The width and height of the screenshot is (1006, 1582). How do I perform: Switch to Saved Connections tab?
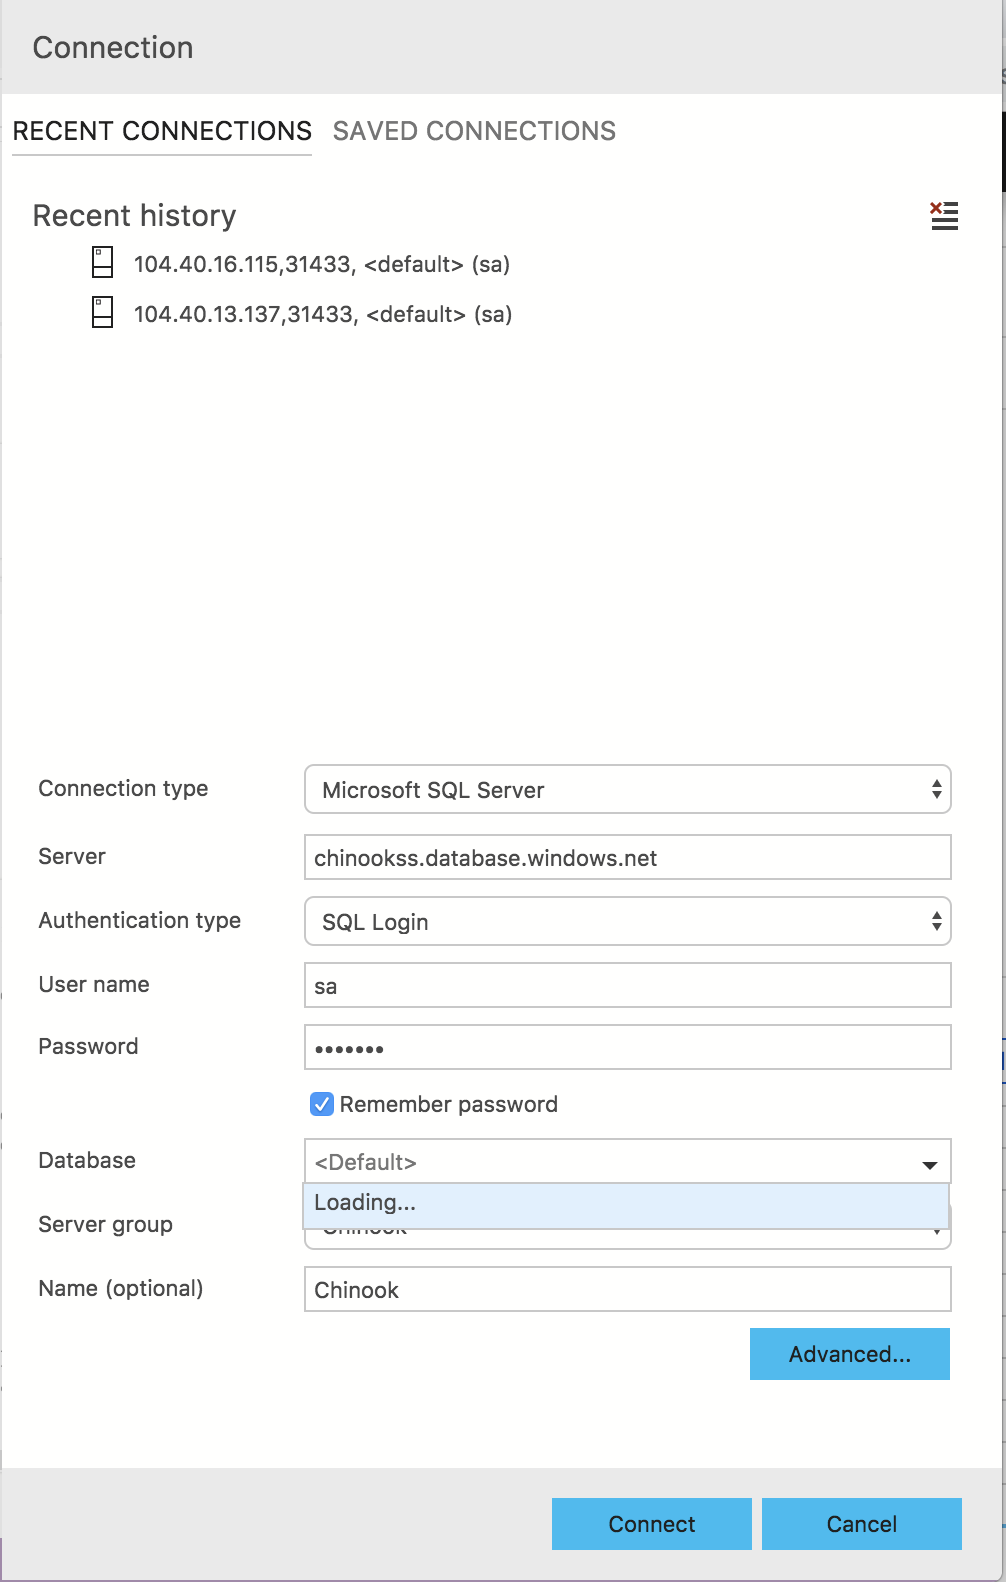pos(474,131)
